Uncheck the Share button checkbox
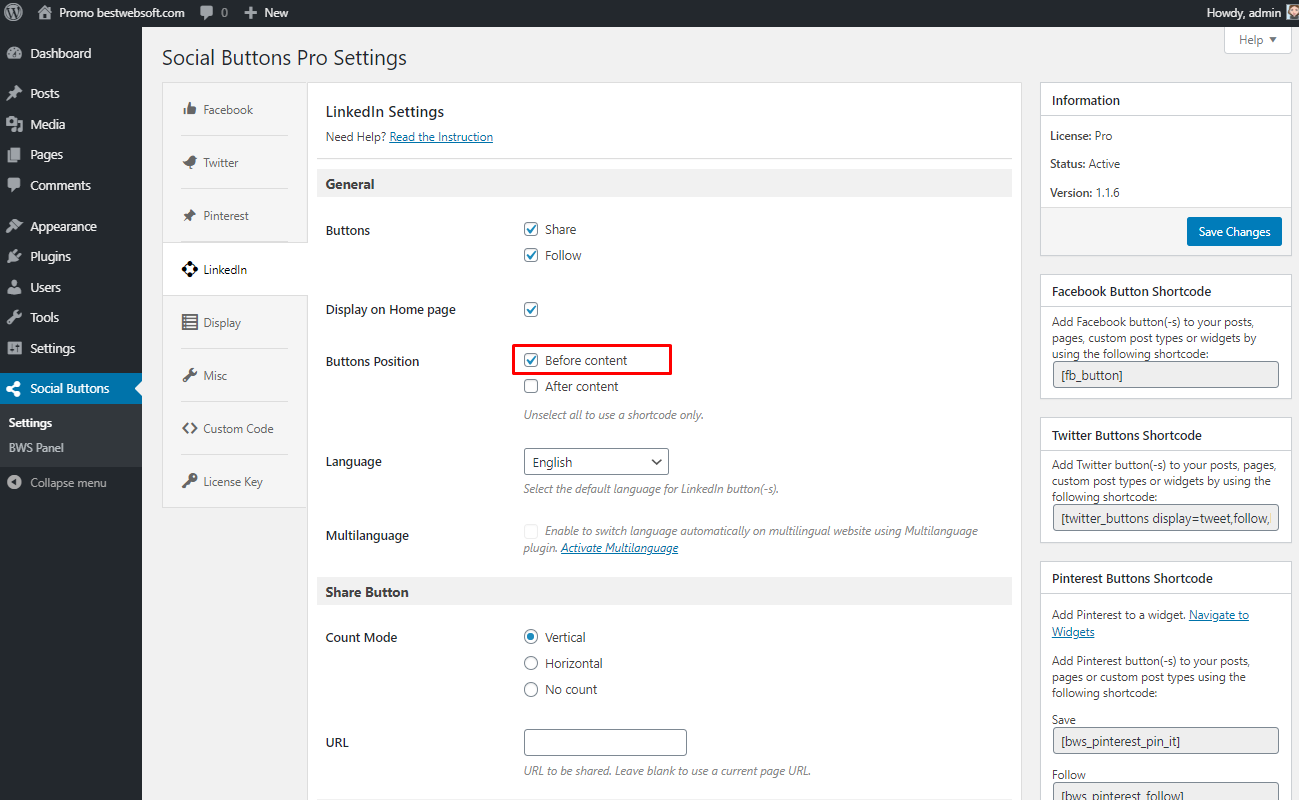The image size is (1299, 800). click(x=531, y=229)
